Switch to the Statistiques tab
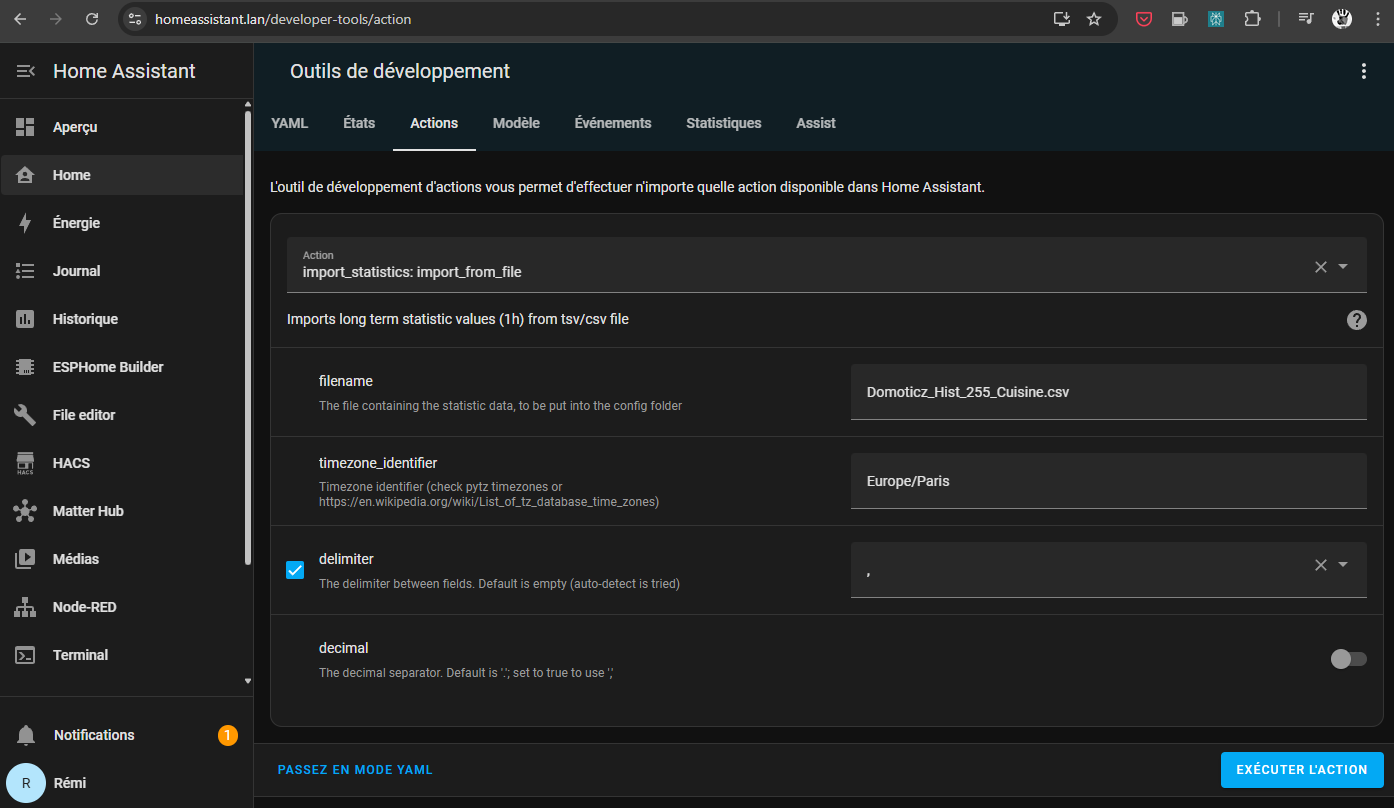 pyautogui.click(x=724, y=123)
